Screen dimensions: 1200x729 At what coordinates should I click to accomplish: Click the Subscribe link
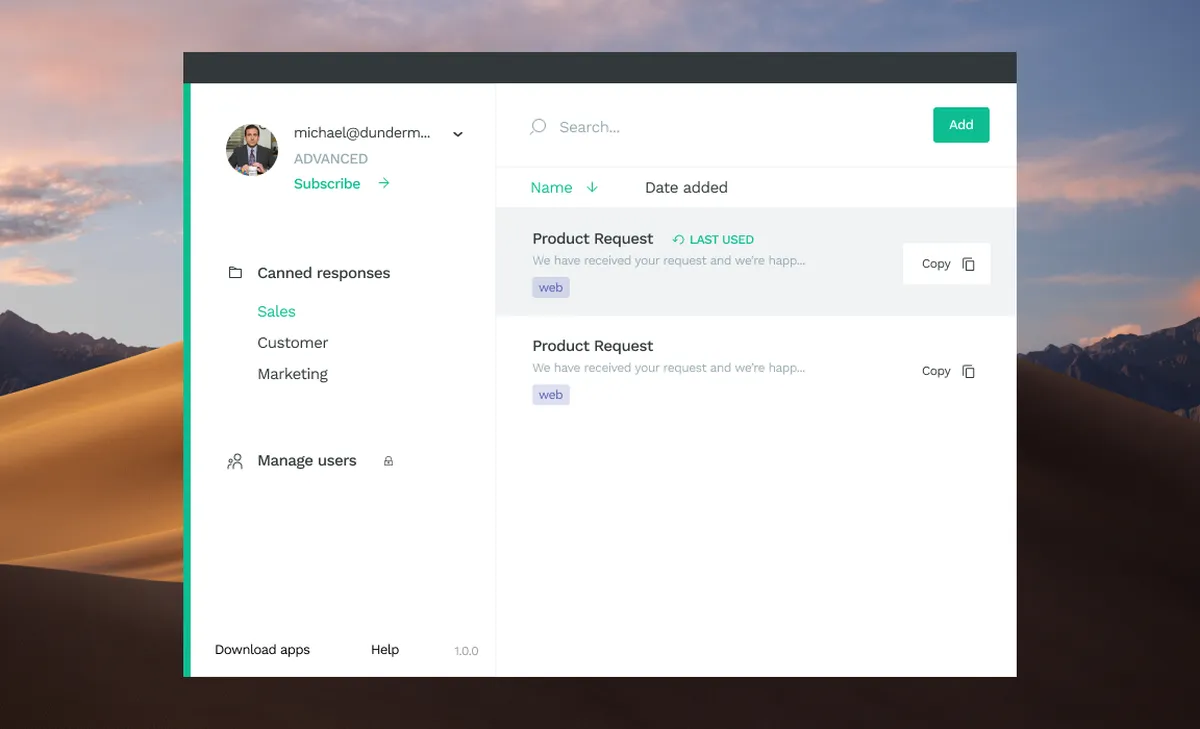click(327, 184)
